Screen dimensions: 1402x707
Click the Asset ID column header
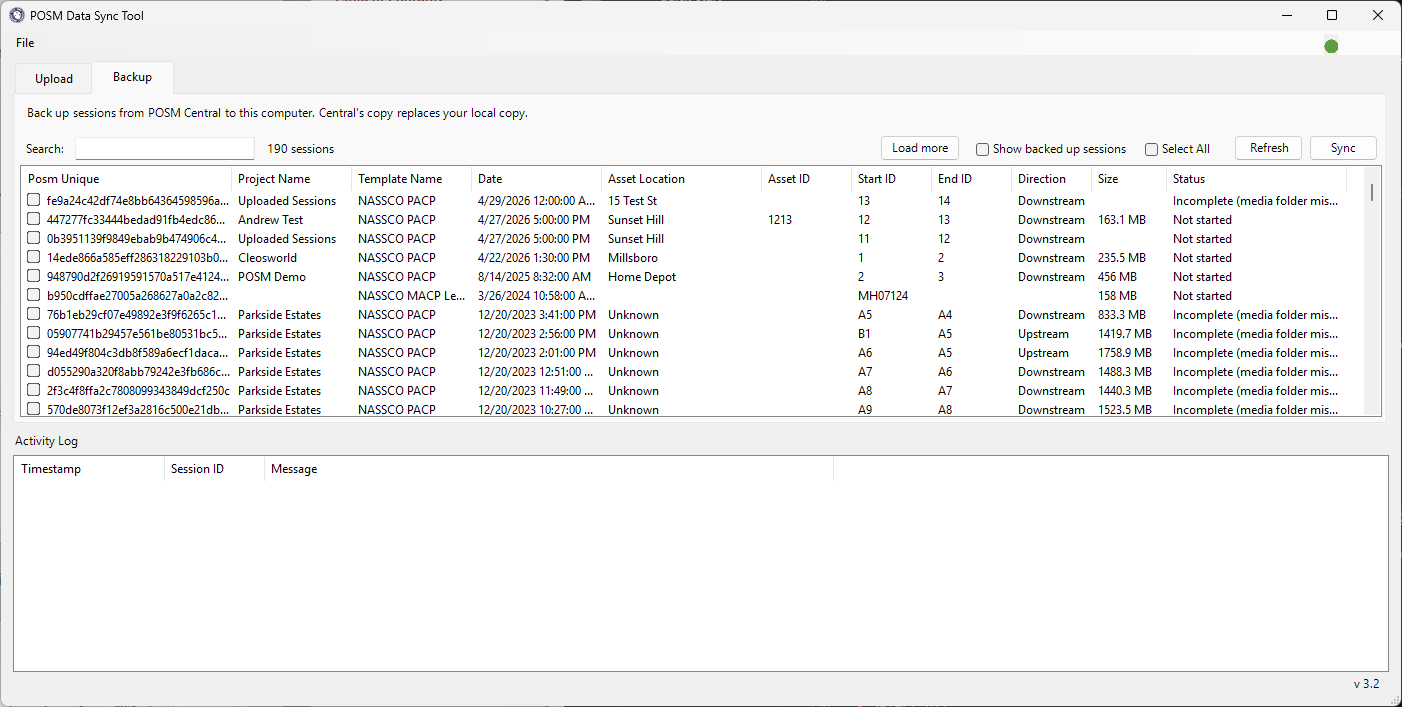[x=807, y=179]
